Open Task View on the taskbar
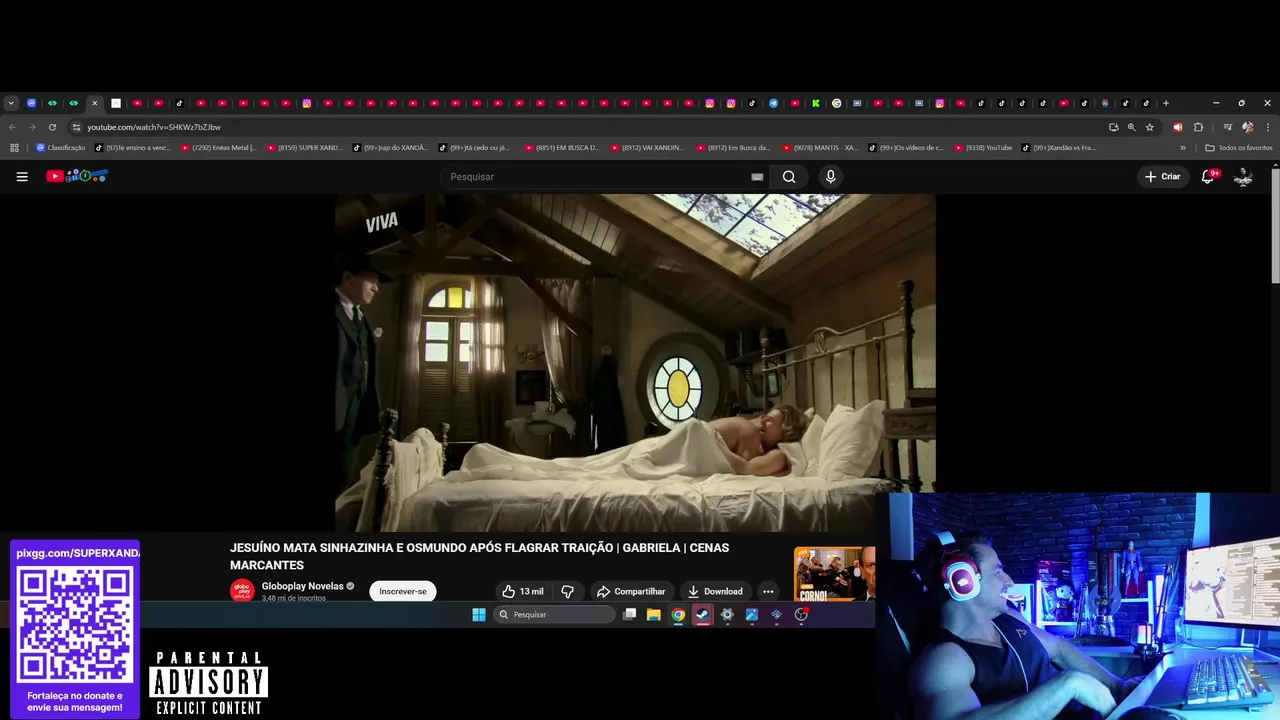 [629, 614]
